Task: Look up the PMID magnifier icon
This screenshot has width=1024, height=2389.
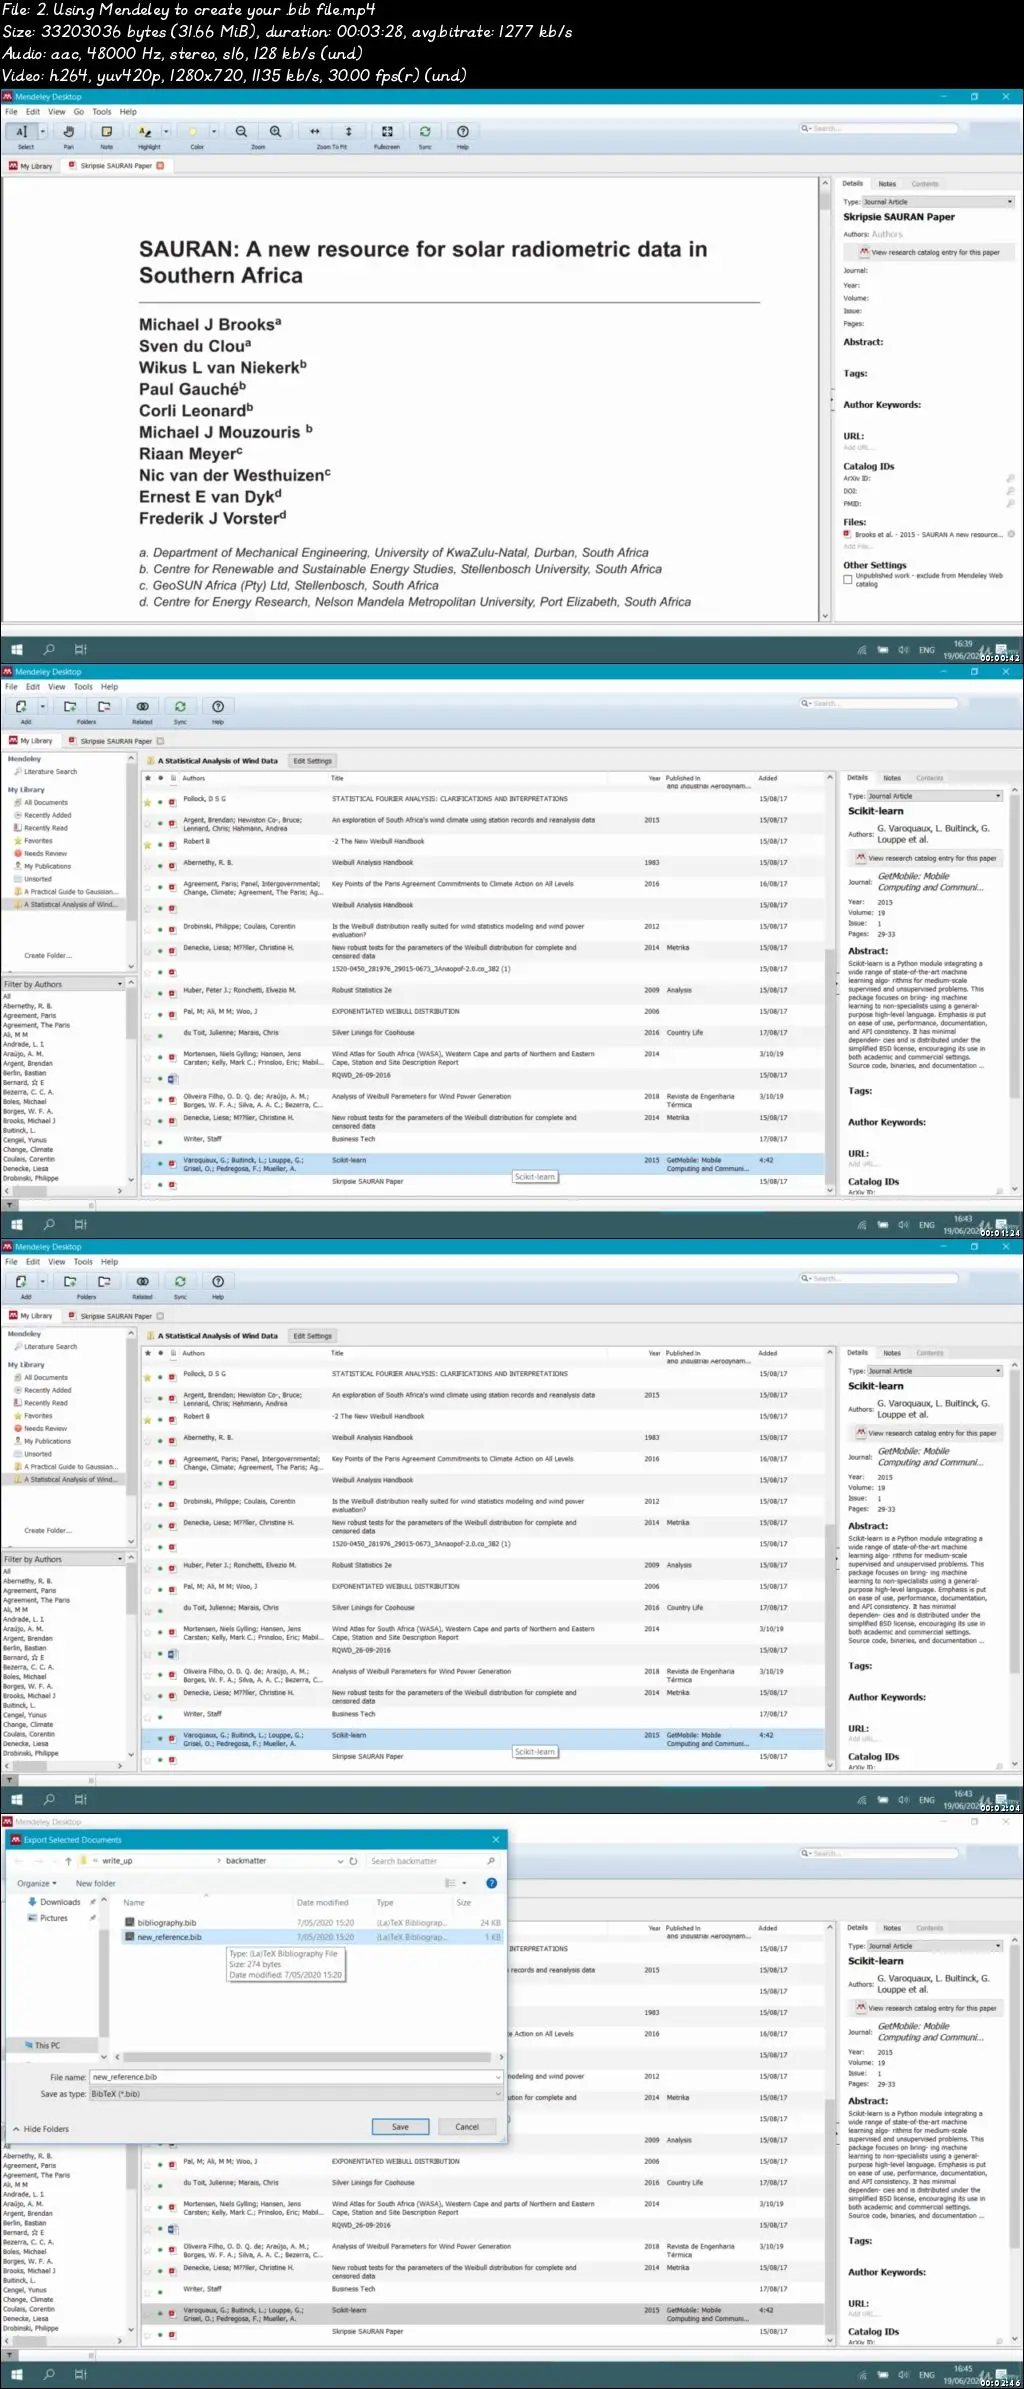Action: [1010, 504]
